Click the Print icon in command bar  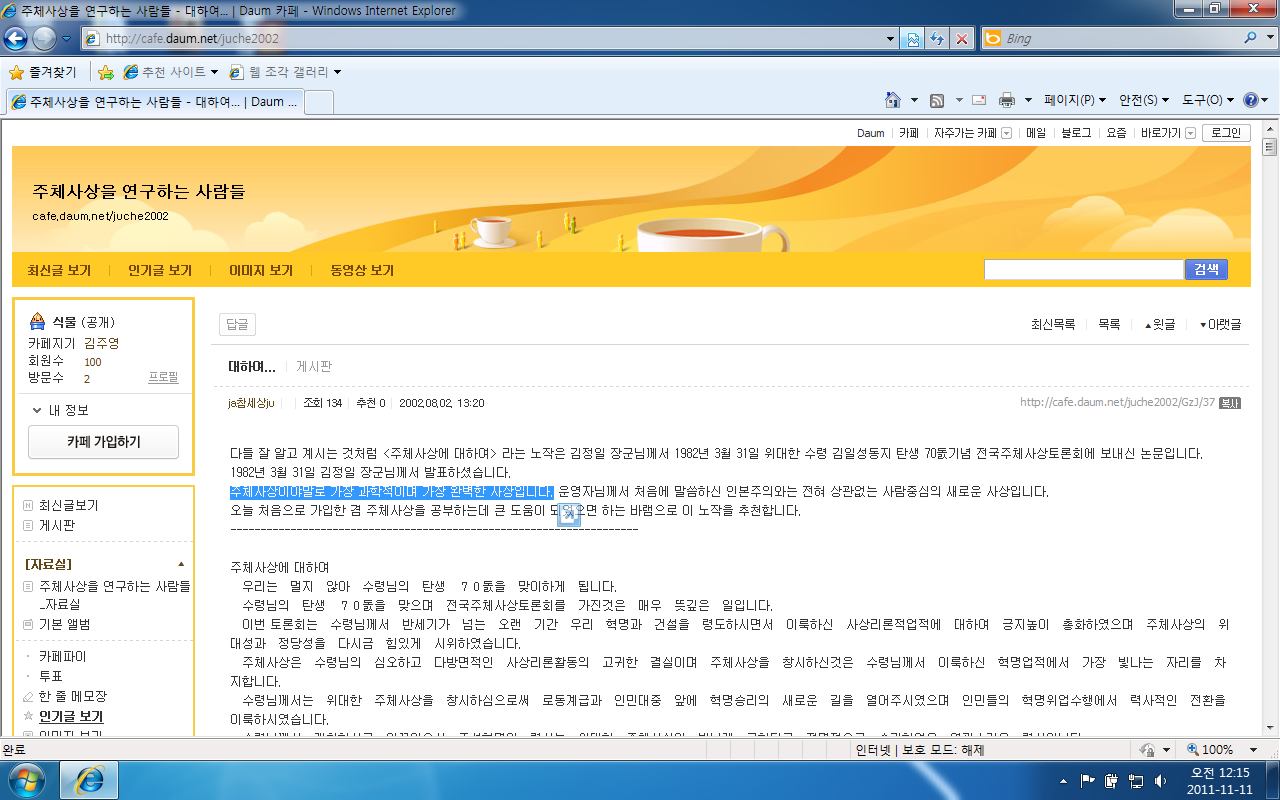pyautogui.click(x=1007, y=100)
